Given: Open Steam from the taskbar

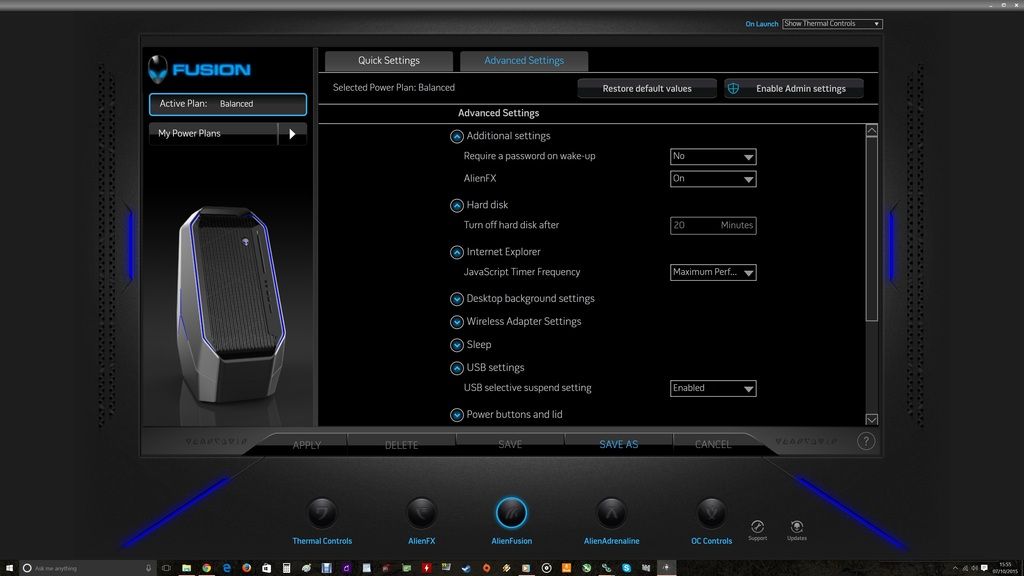Looking at the screenshot, I should tap(466, 568).
